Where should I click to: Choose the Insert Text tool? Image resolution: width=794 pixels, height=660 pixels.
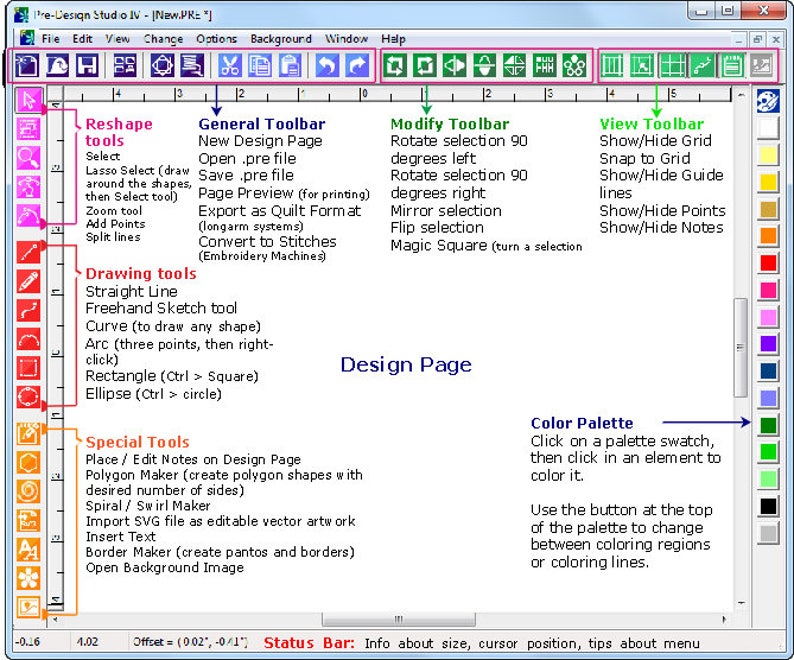(28, 549)
